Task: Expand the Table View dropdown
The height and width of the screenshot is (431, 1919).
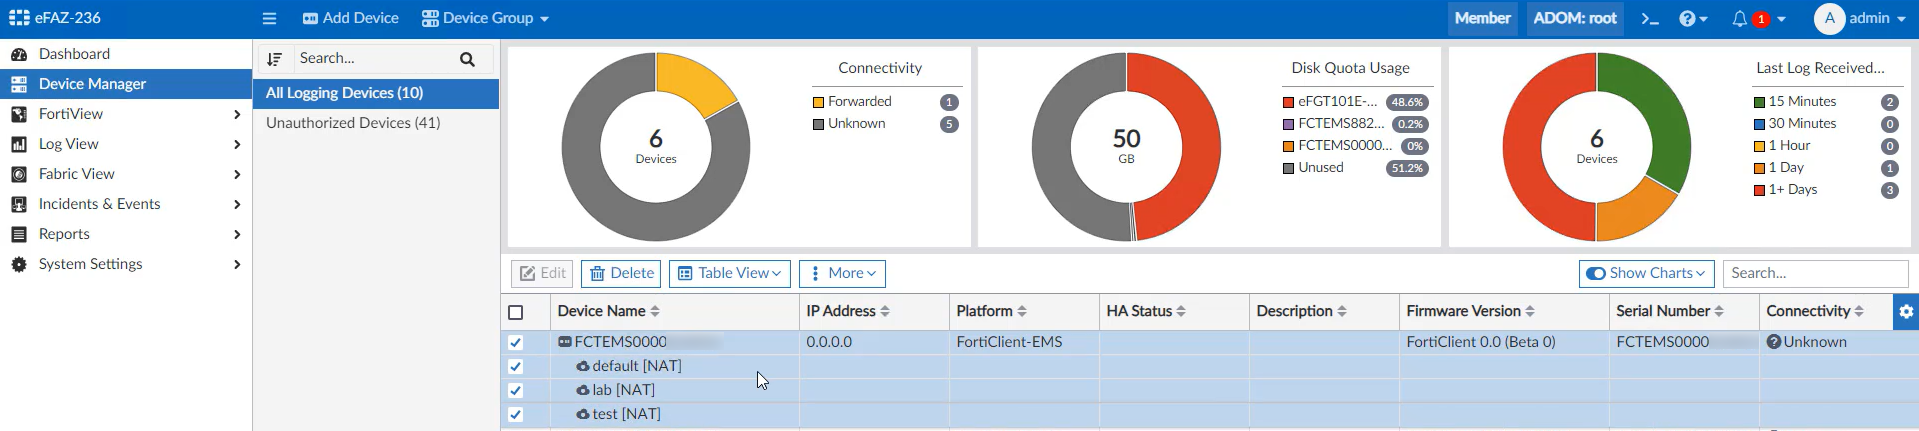Action: click(730, 273)
